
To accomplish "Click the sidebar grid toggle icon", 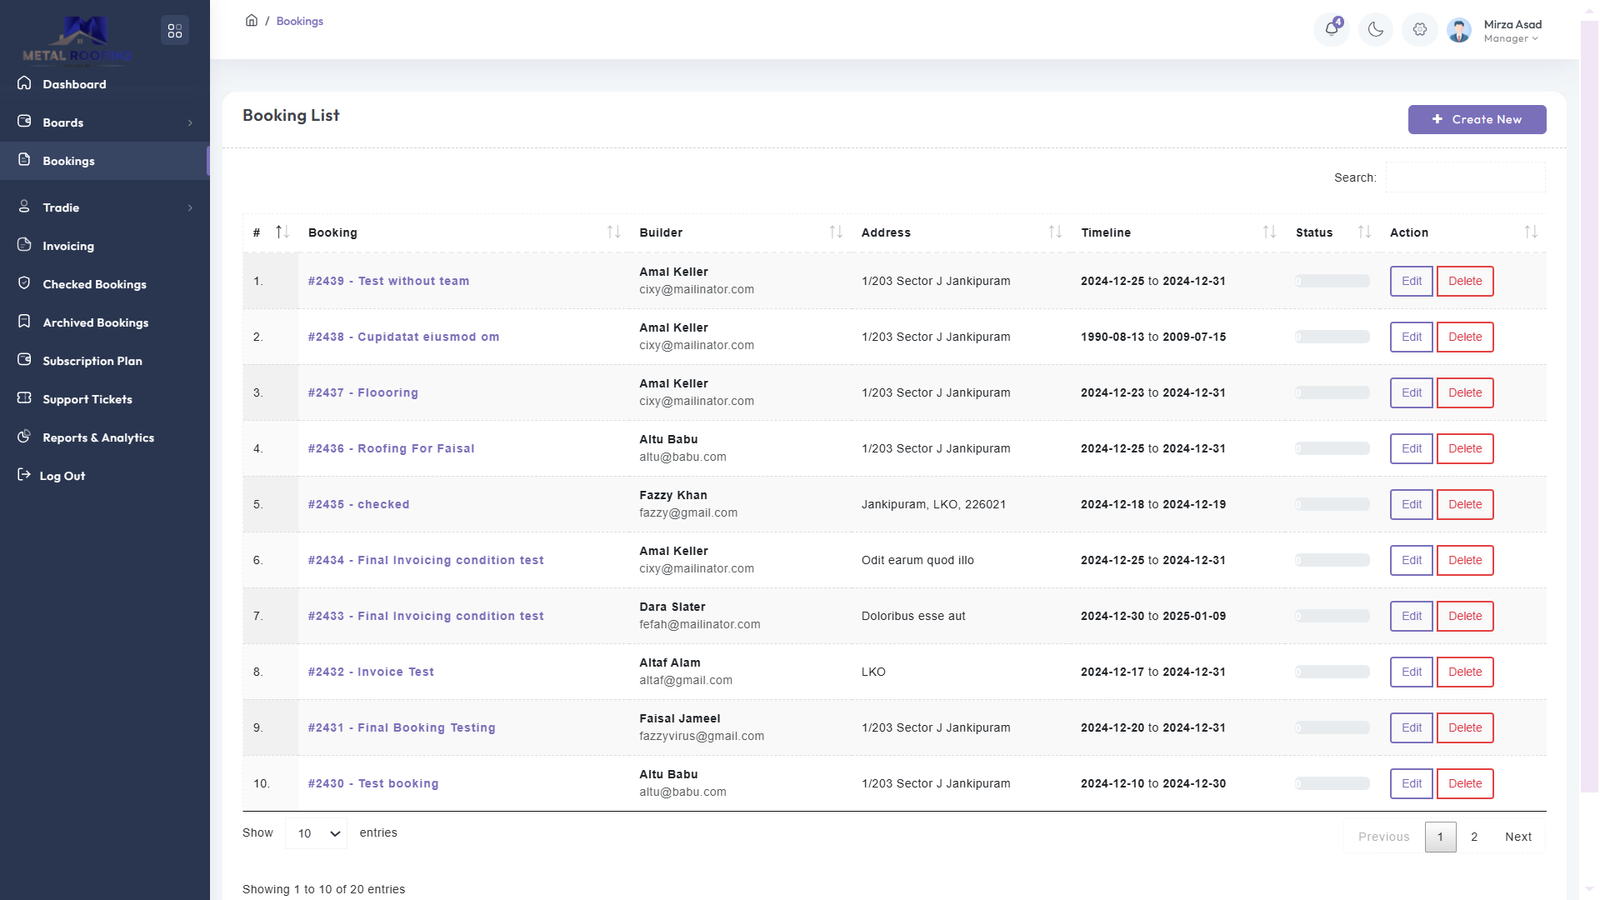I will point(175,31).
